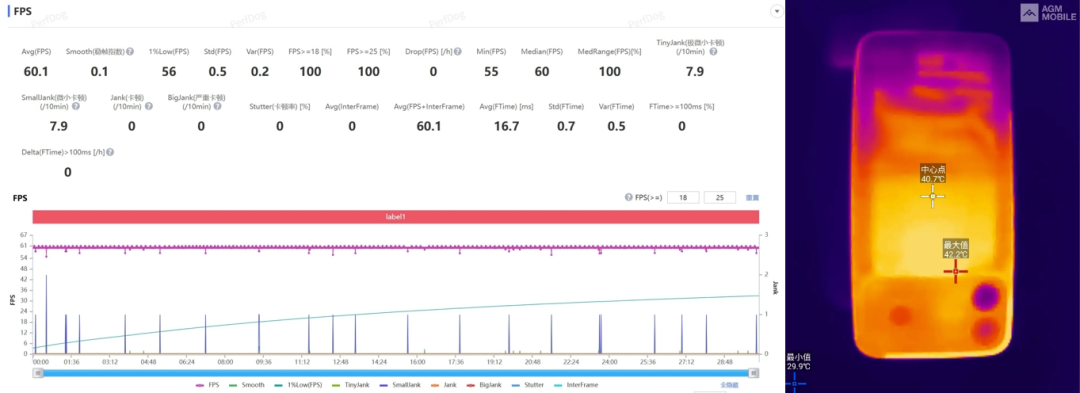The image size is (1080, 393).
Task: Open help icon beside SmallJank (/10min)
Action: pos(75,106)
